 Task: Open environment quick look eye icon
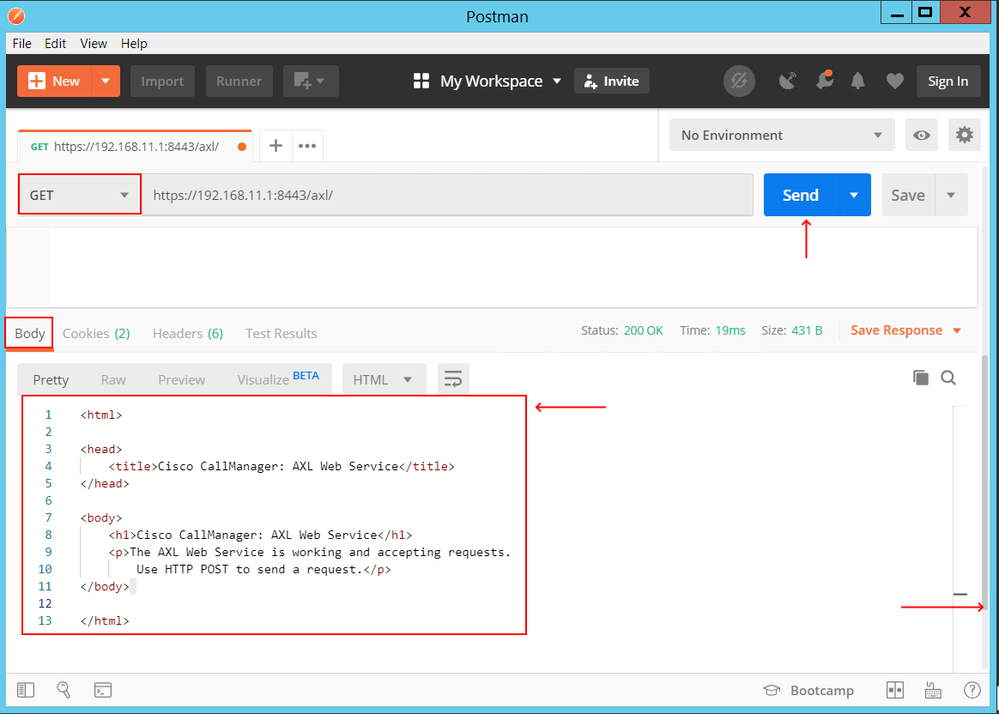tap(921, 135)
